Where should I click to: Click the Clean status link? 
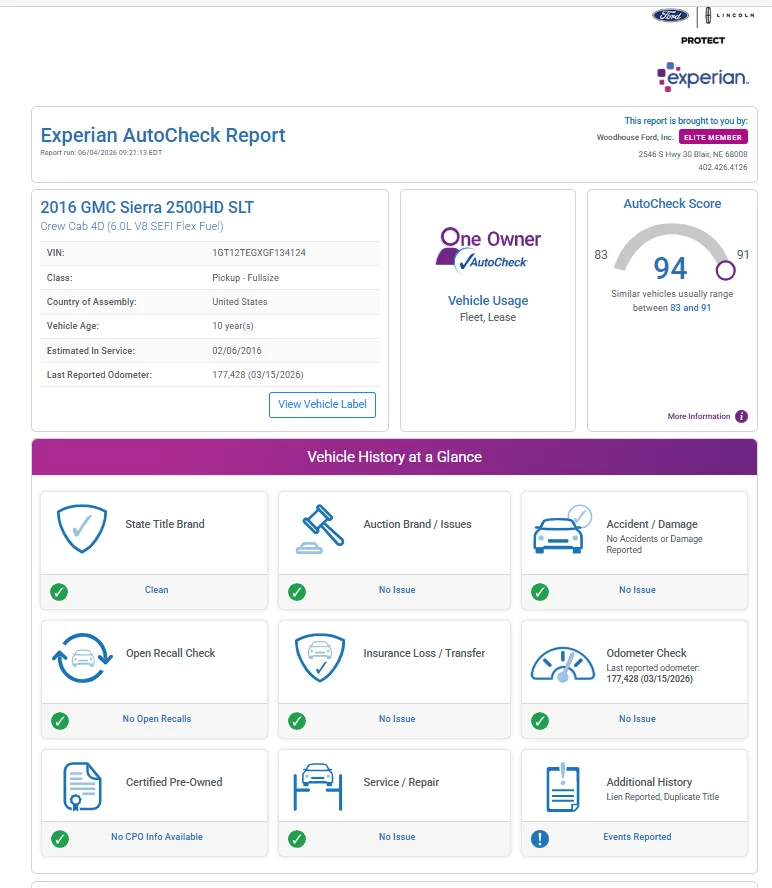tap(156, 590)
